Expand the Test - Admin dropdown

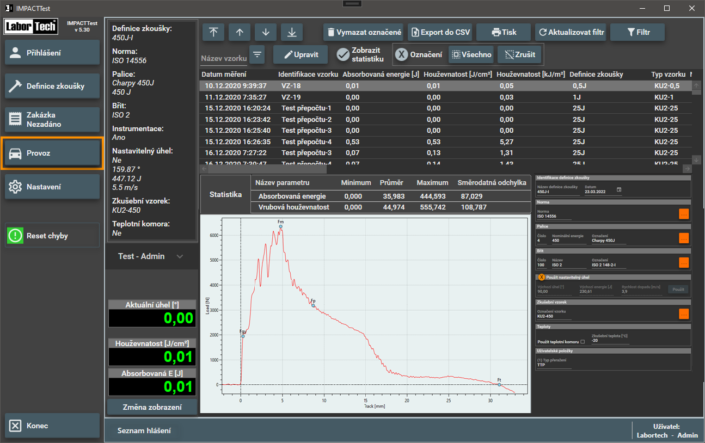pos(152,256)
